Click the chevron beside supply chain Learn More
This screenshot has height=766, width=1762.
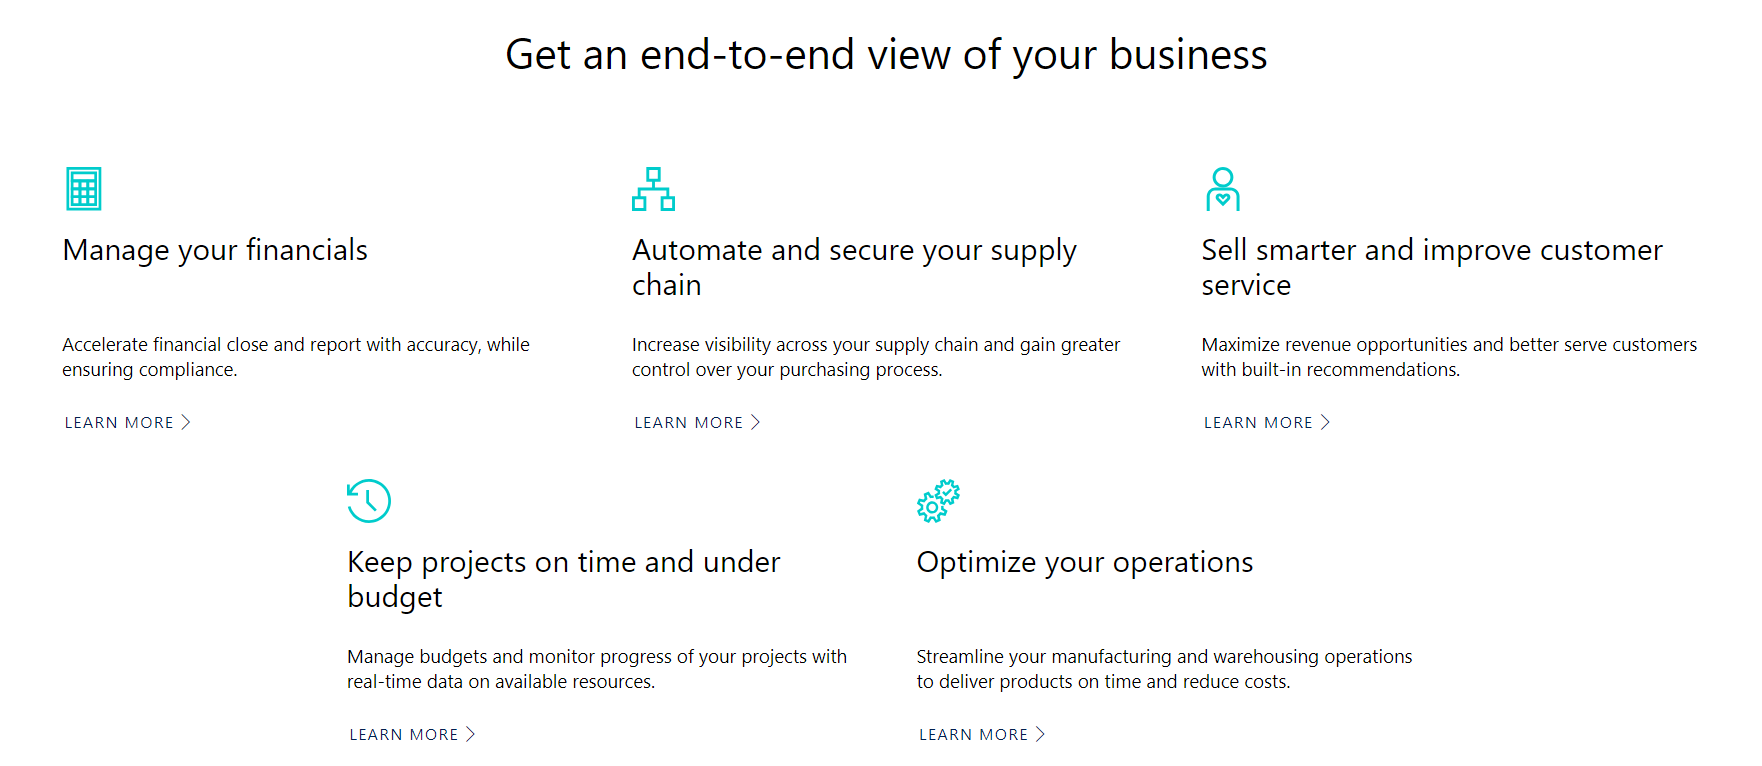click(756, 422)
